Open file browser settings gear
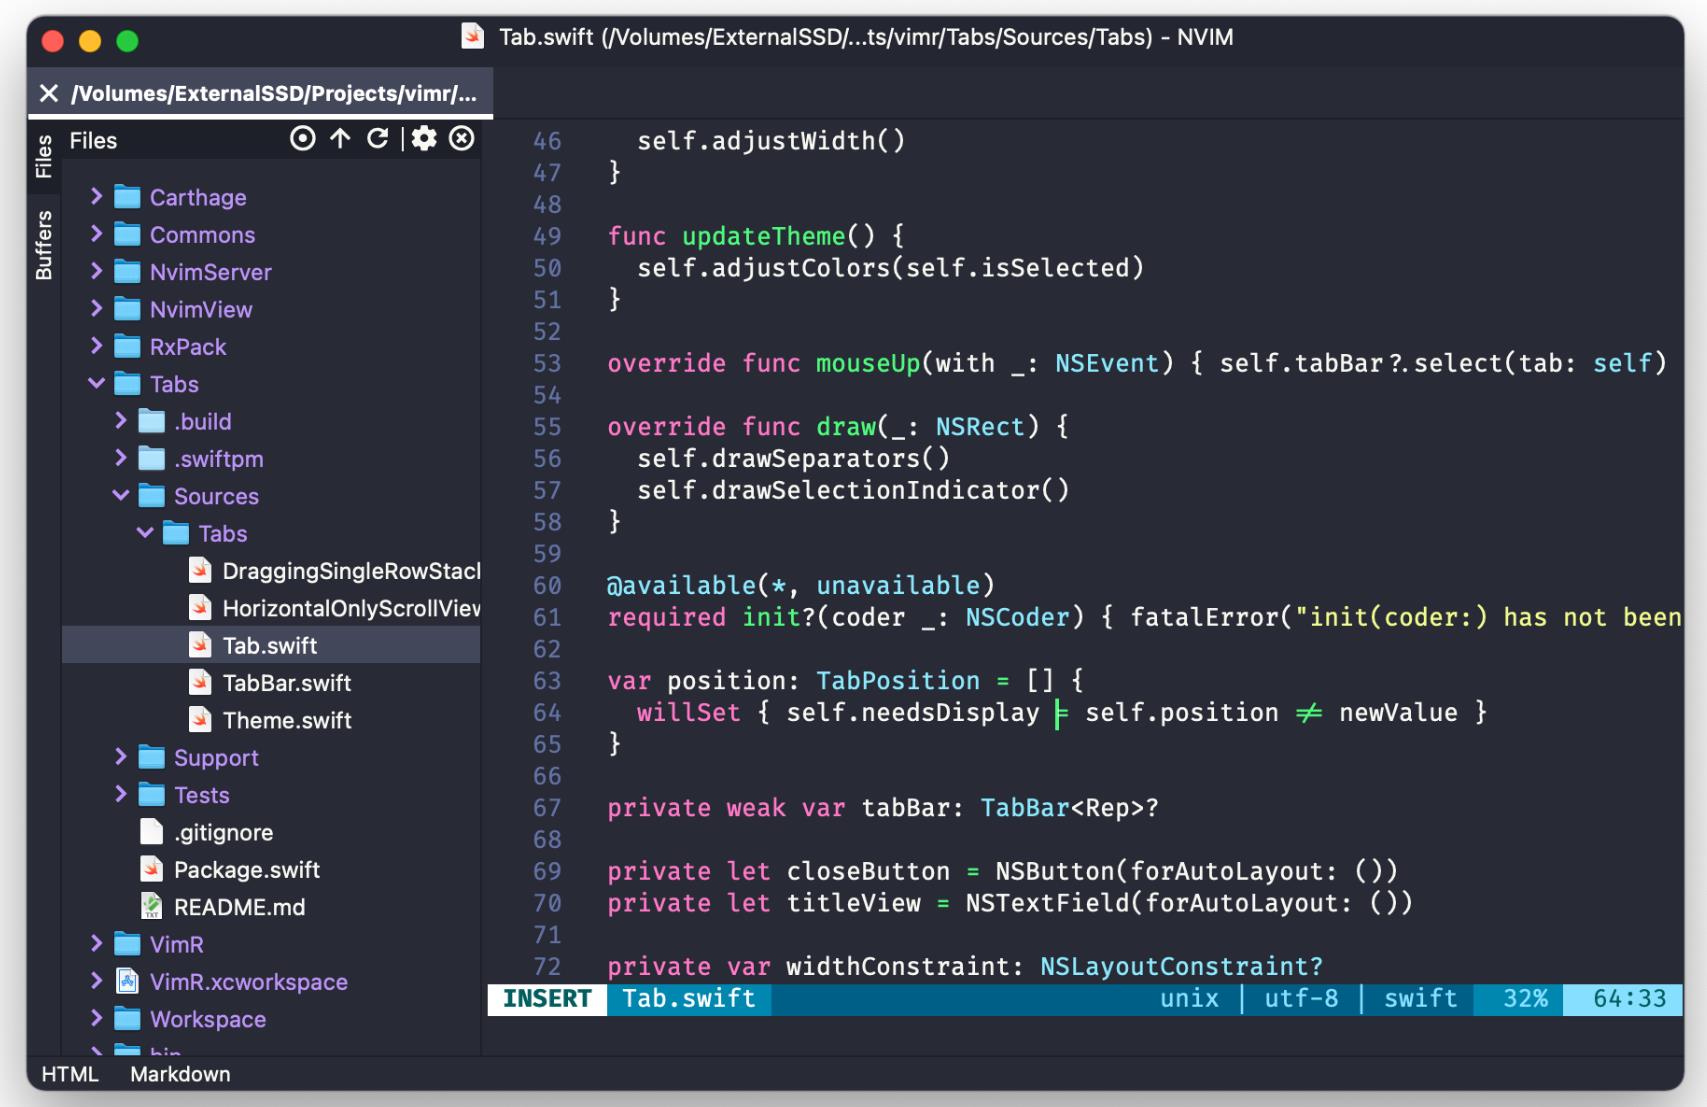Image resolution: width=1707 pixels, height=1107 pixels. tap(424, 139)
